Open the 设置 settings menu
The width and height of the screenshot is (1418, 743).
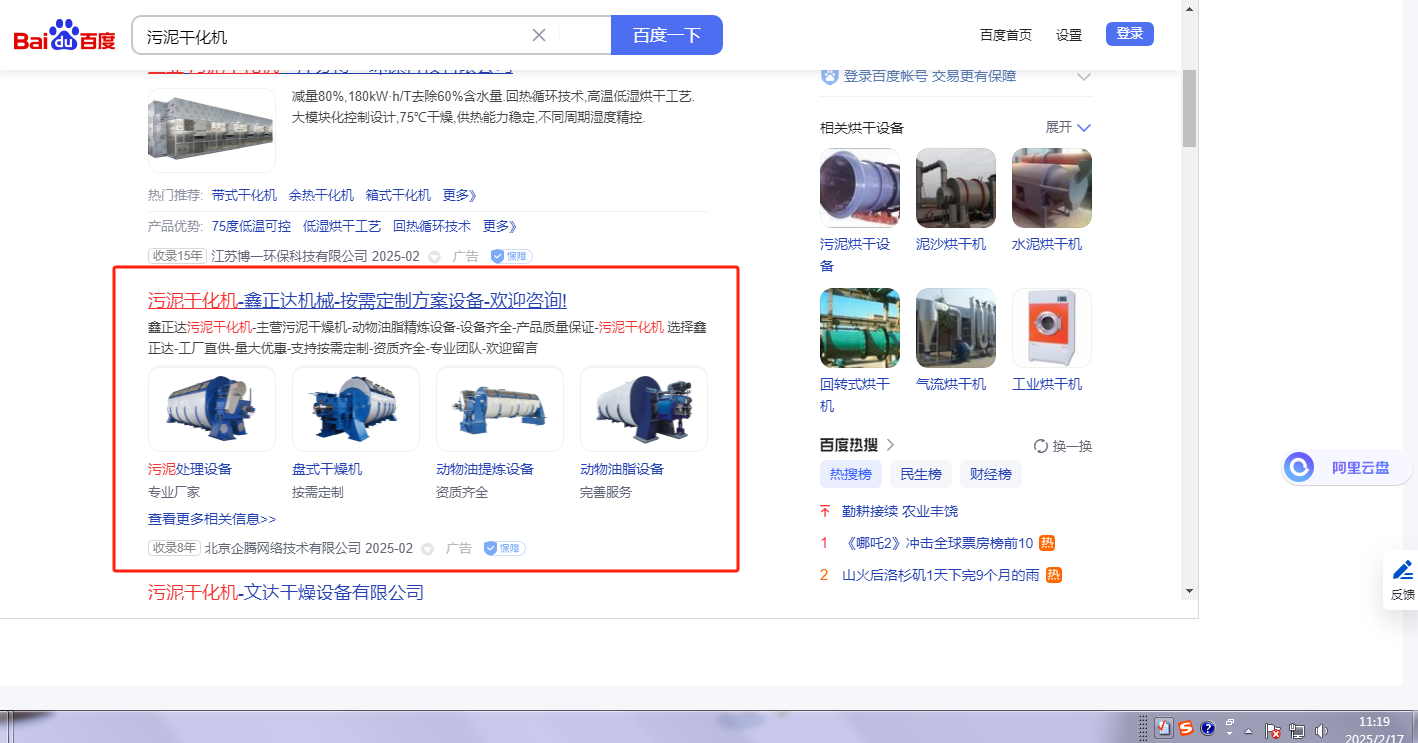[x=1069, y=35]
